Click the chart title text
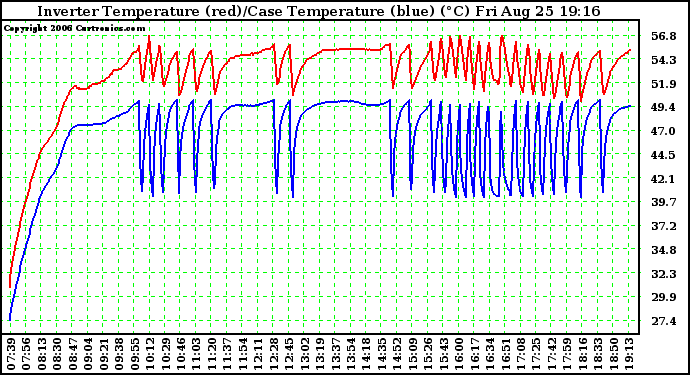This screenshot has width=690, height=375. pyautogui.click(x=319, y=11)
